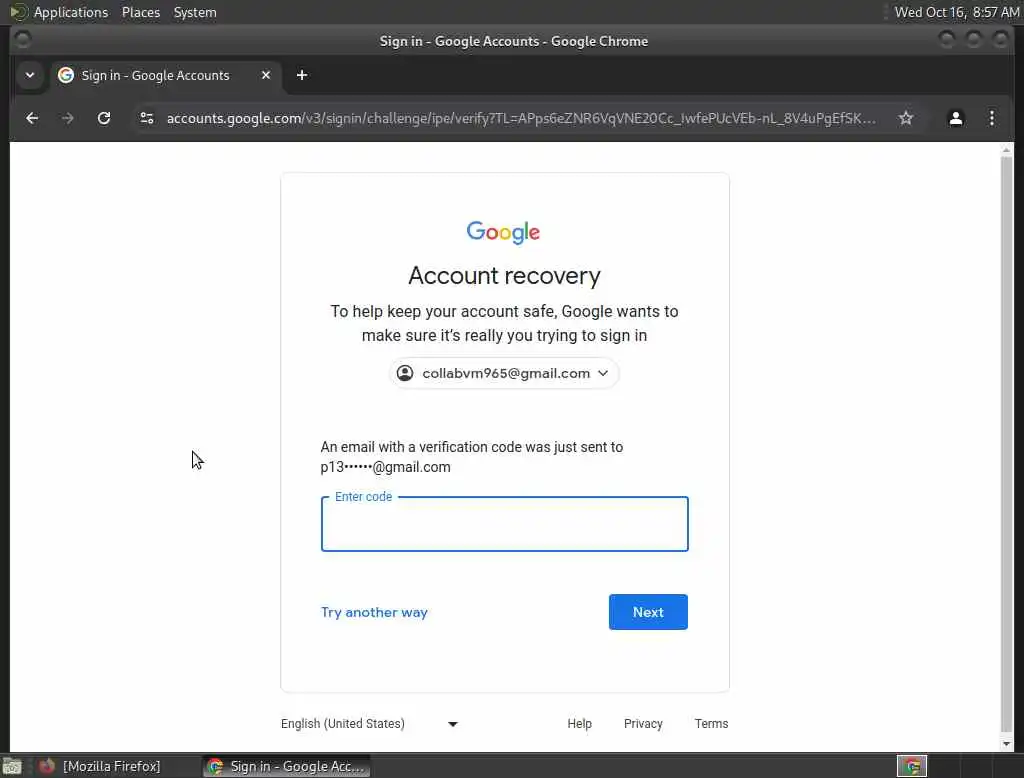Image resolution: width=1024 pixels, height=778 pixels.
Task: Open the Chrome profile icon
Action: (x=955, y=118)
